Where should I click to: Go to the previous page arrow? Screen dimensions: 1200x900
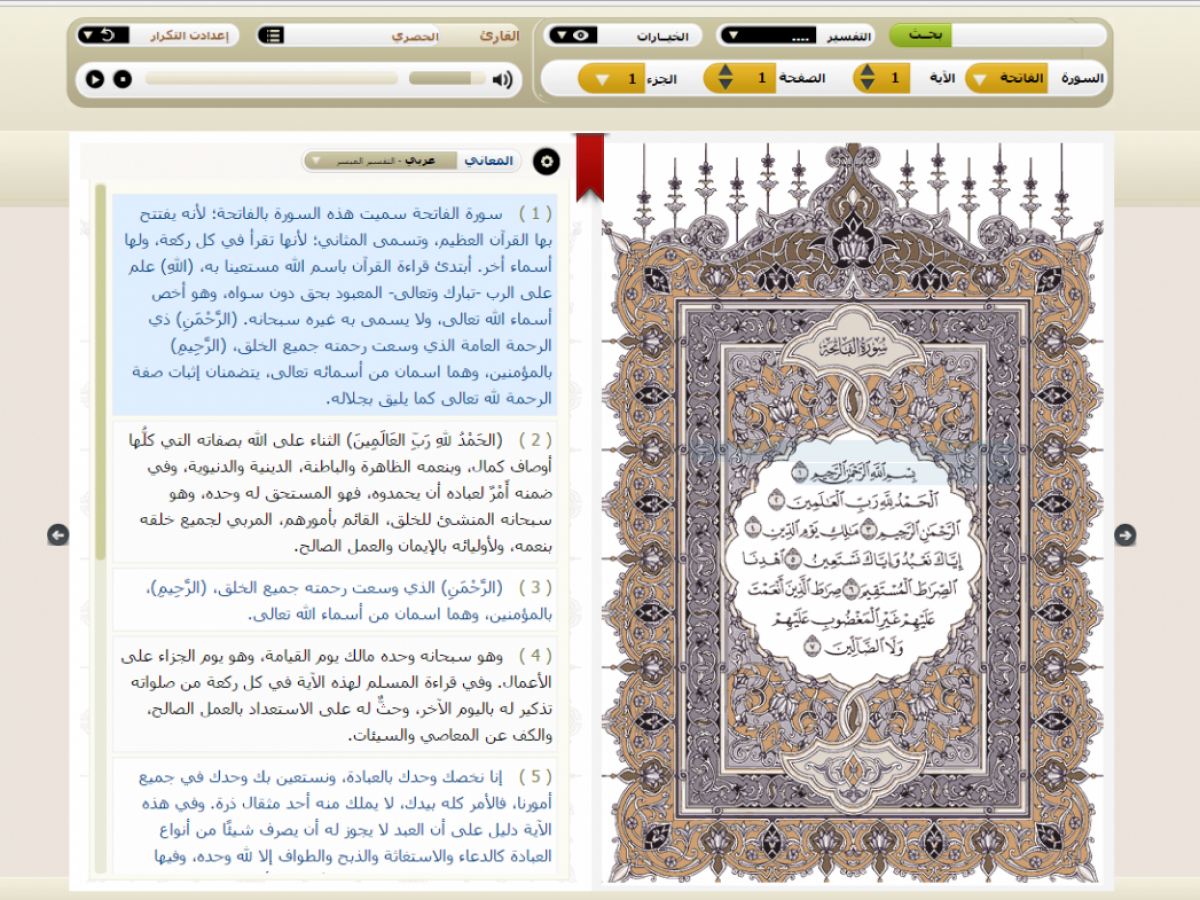[x=58, y=535]
